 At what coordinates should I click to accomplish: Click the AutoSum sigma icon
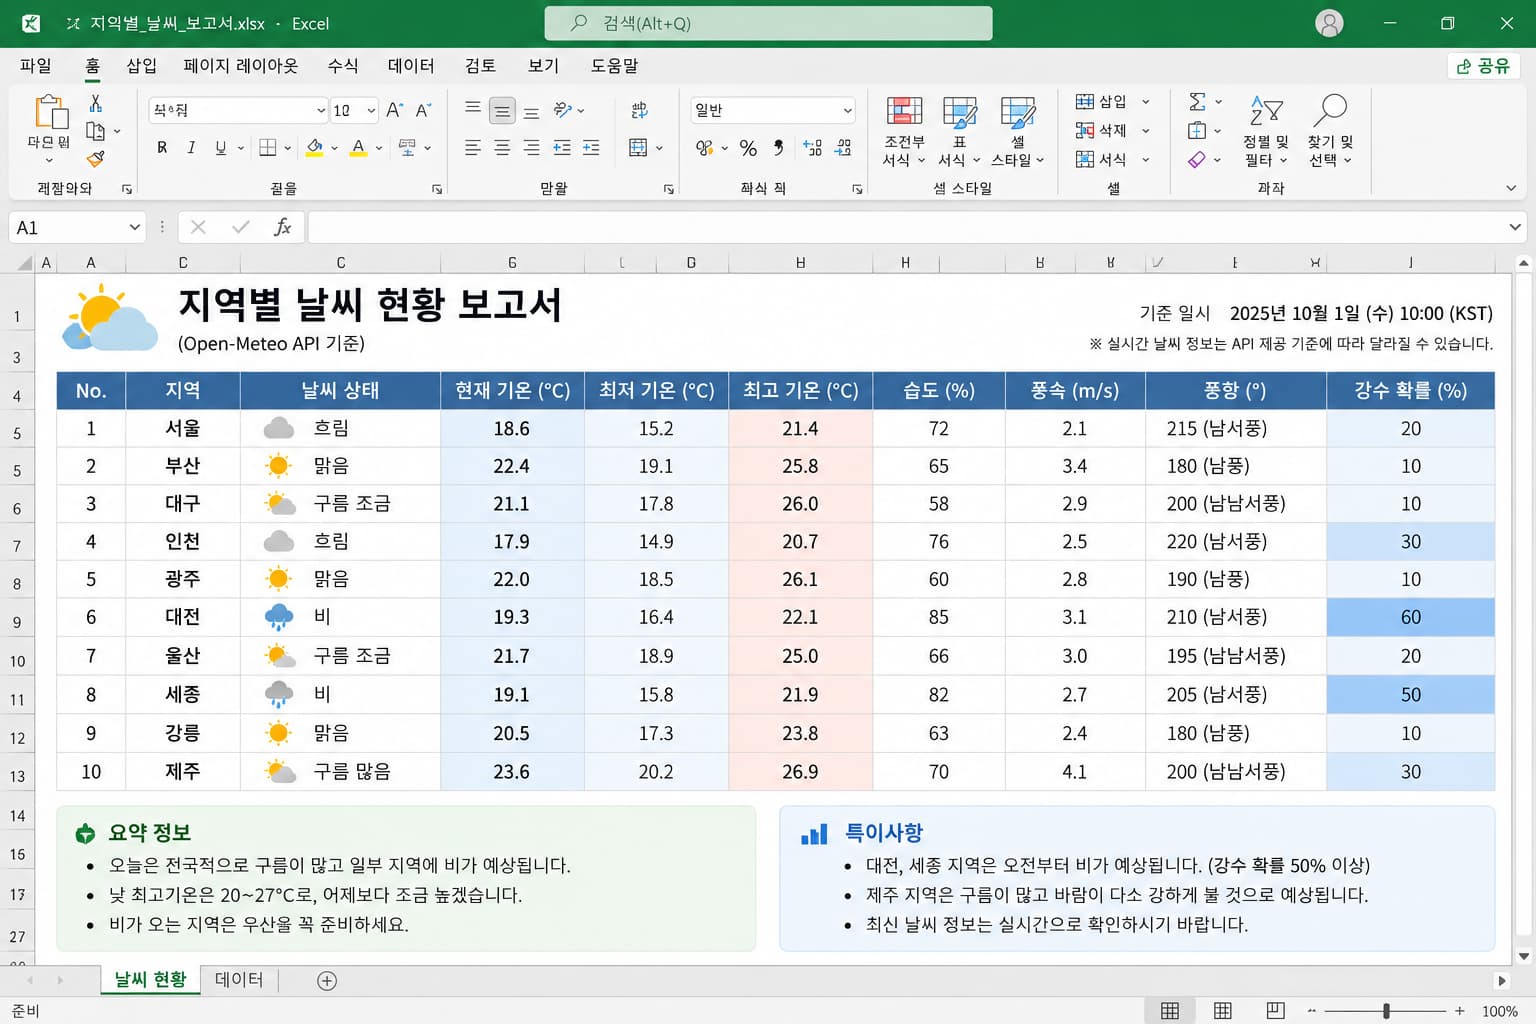[1197, 102]
